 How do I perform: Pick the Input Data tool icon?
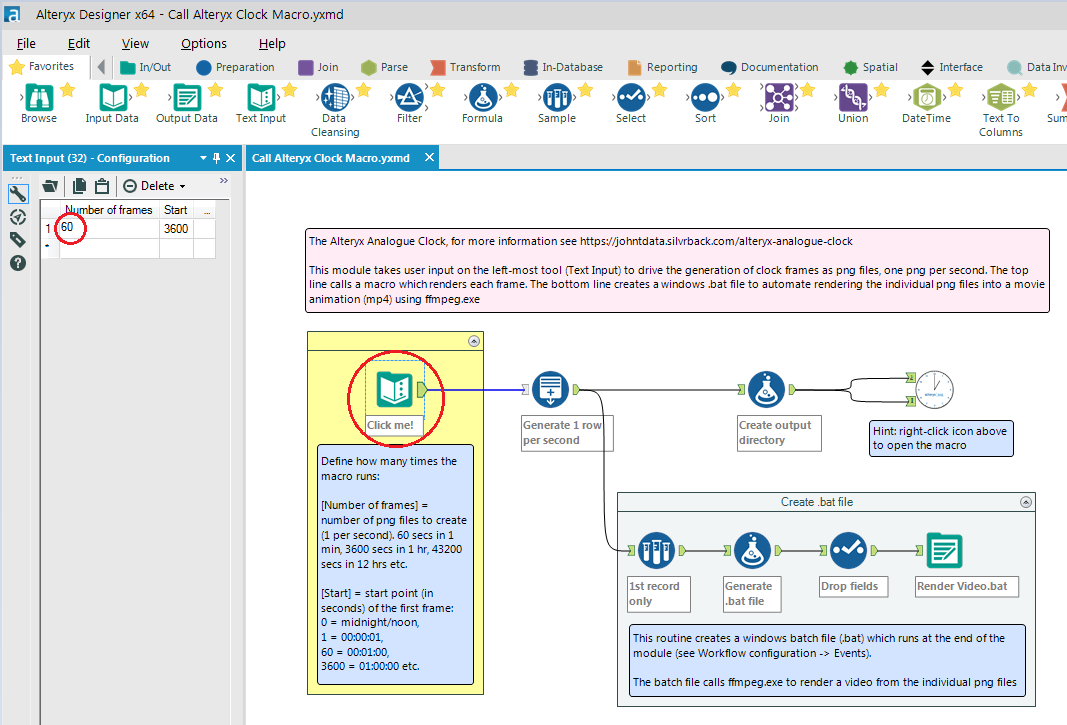(113, 97)
